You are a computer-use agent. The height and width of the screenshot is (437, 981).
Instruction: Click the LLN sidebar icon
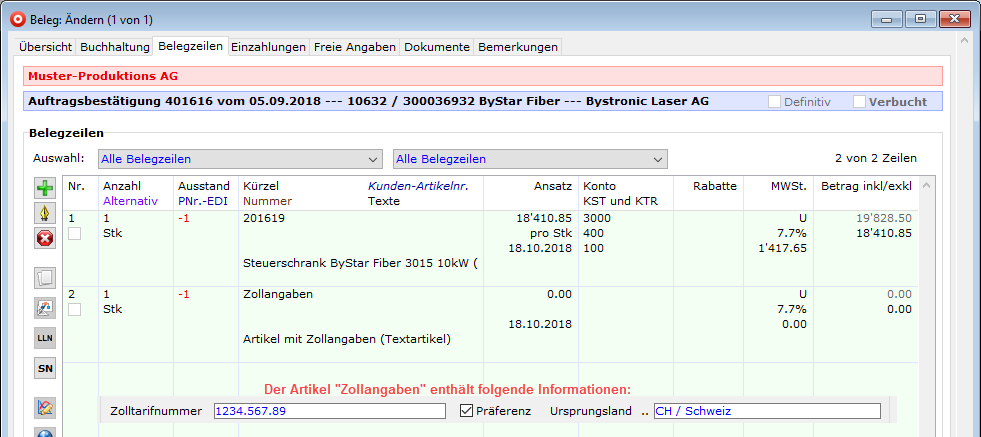click(x=45, y=338)
